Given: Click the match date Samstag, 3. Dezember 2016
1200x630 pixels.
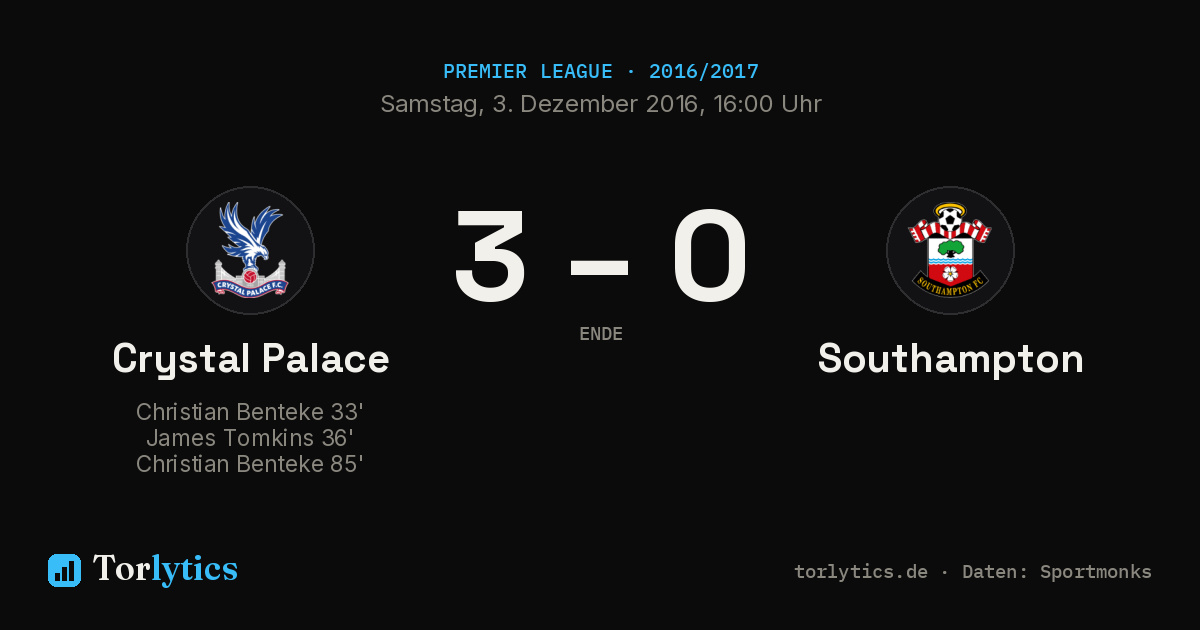Looking at the screenshot, I should tap(539, 104).
